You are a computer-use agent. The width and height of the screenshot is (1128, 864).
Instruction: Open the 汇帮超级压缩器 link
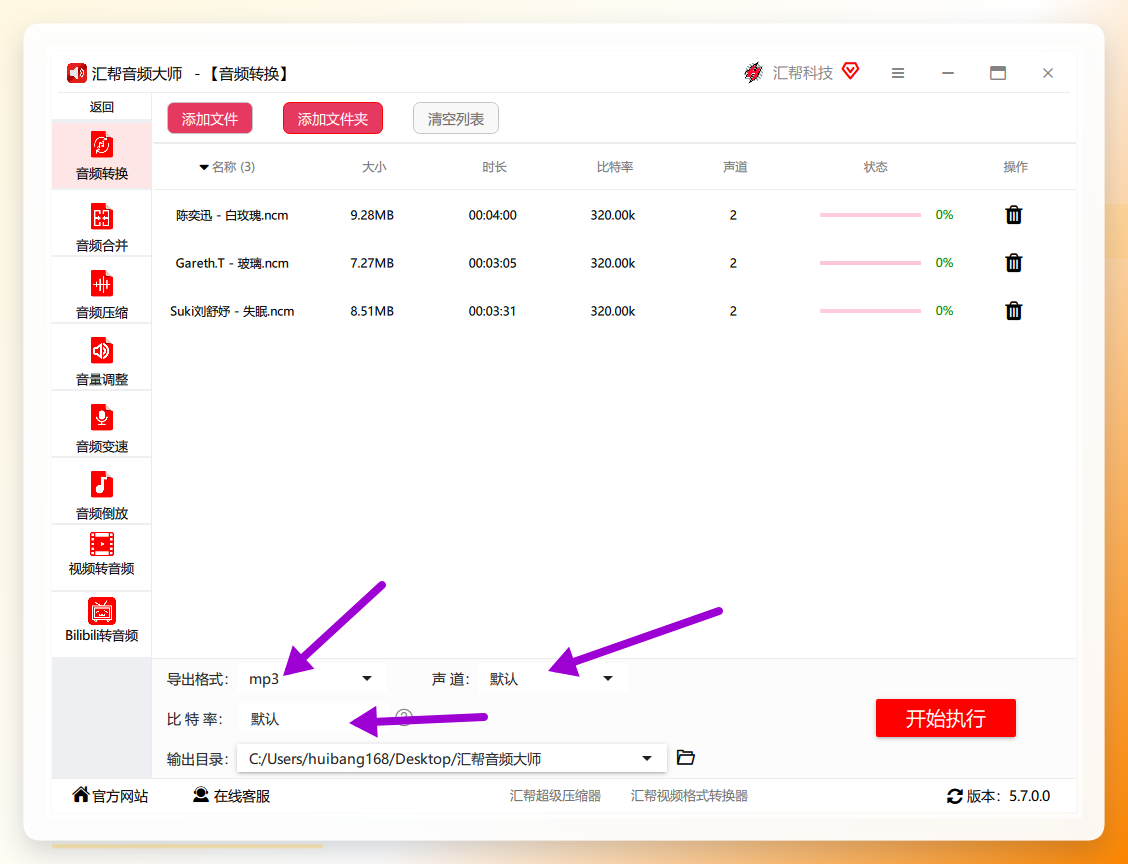(x=555, y=796)
